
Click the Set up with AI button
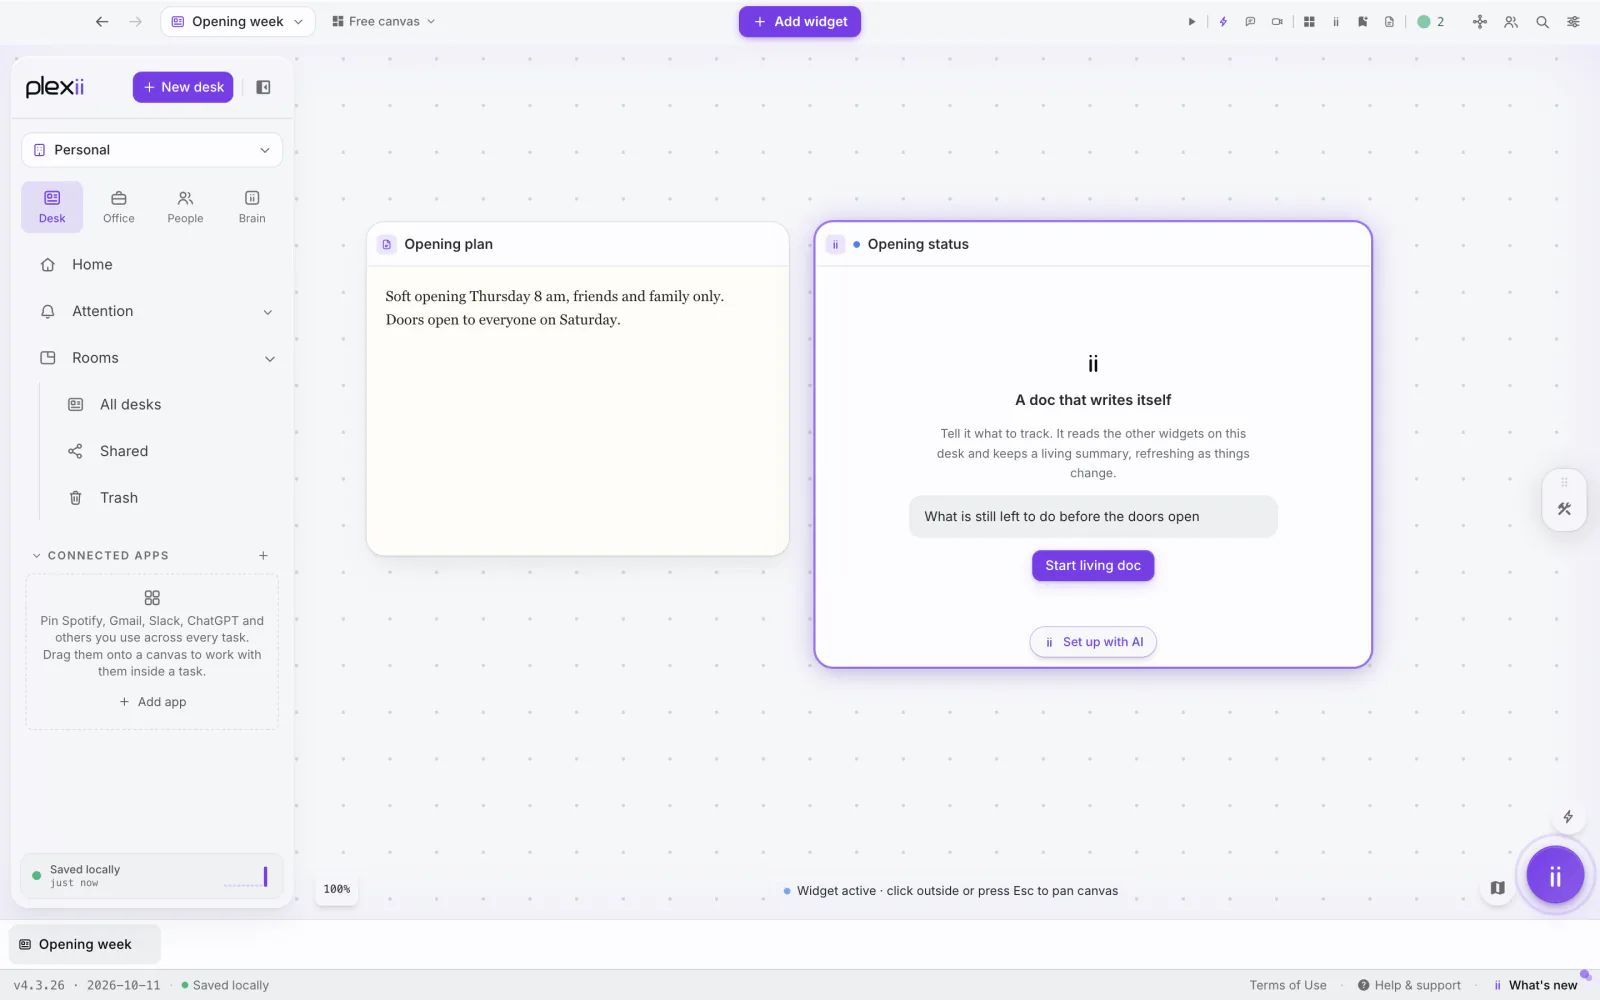click(x=1093, y=642)
